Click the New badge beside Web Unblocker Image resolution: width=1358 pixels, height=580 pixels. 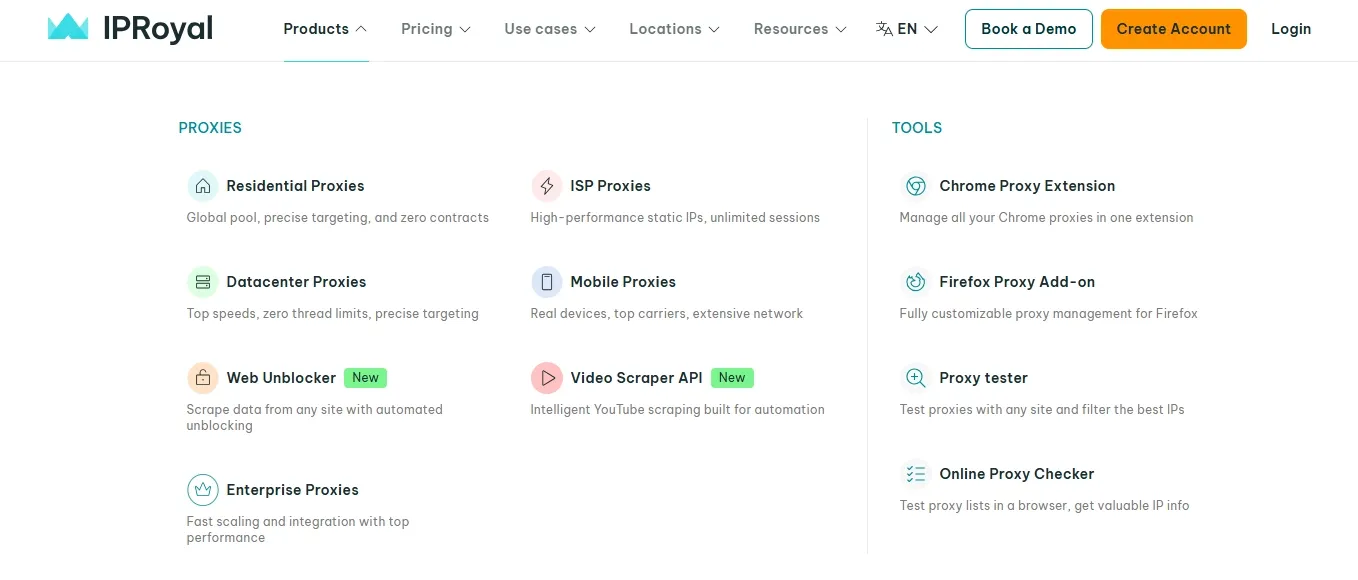click(x=365, y=378)
